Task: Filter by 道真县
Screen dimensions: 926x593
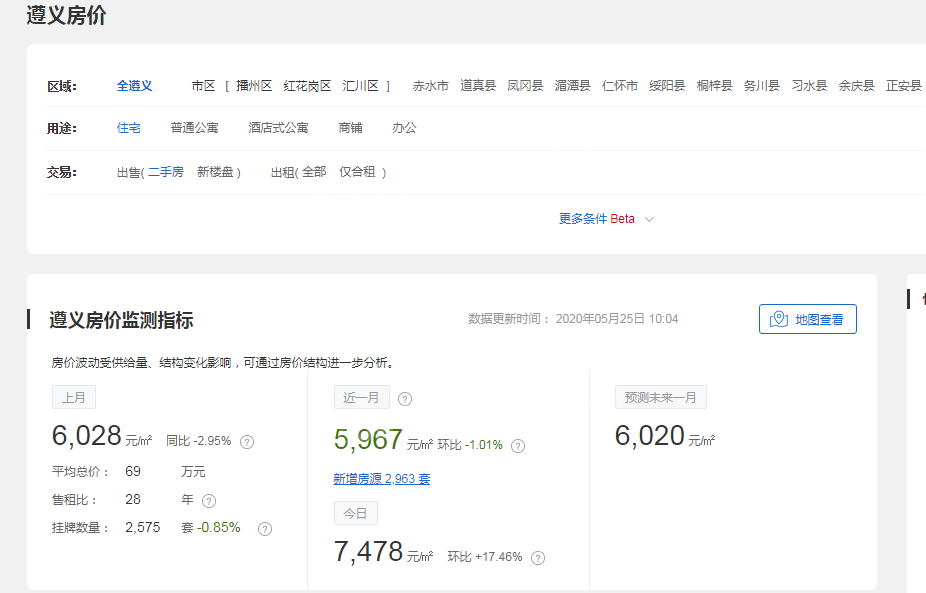Action: point(478,86)
